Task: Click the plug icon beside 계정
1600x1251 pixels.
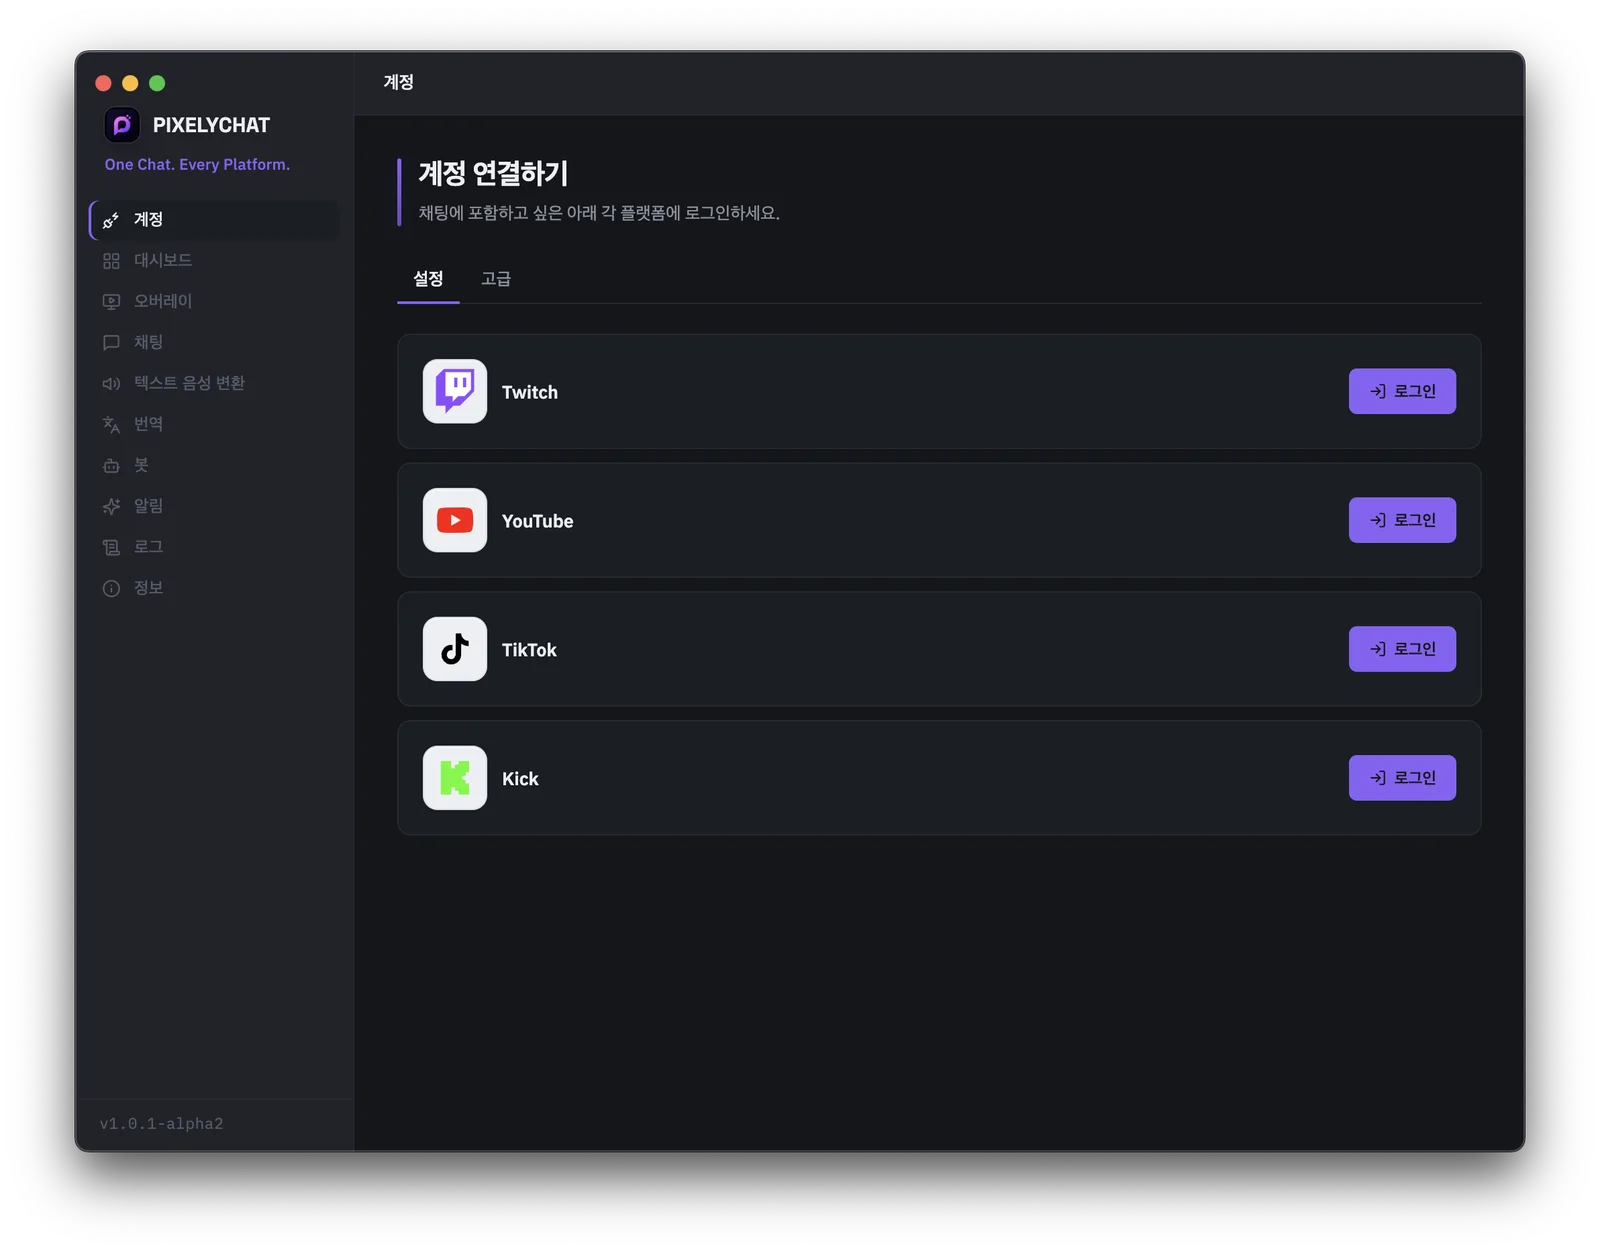Action: point(111,220)
